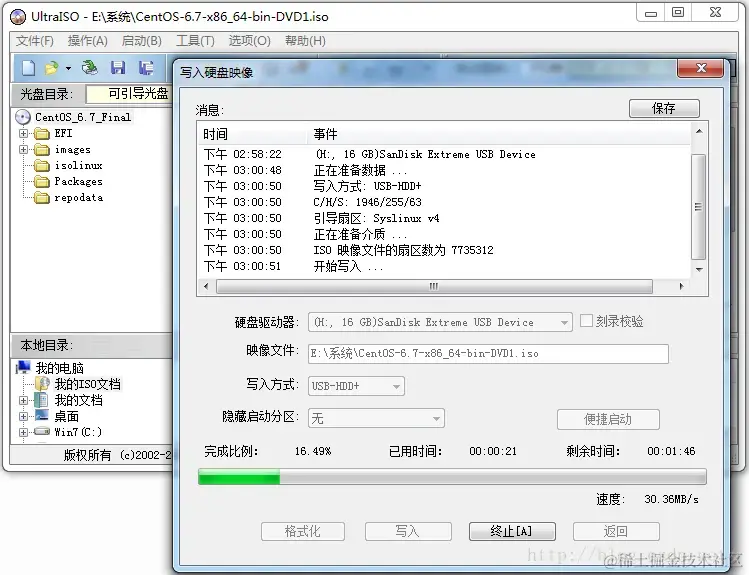Expand the 桌面 node

coord(23,416)
